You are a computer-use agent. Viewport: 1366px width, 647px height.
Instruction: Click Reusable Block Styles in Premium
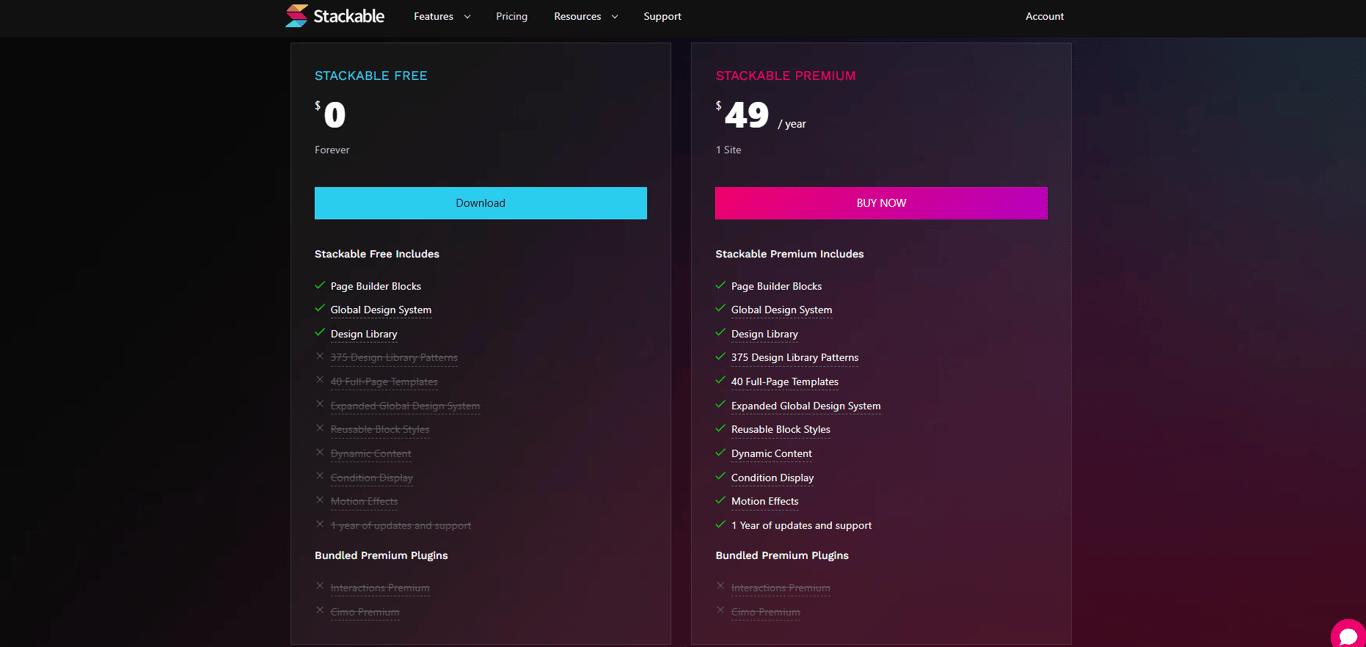[780, 430]
